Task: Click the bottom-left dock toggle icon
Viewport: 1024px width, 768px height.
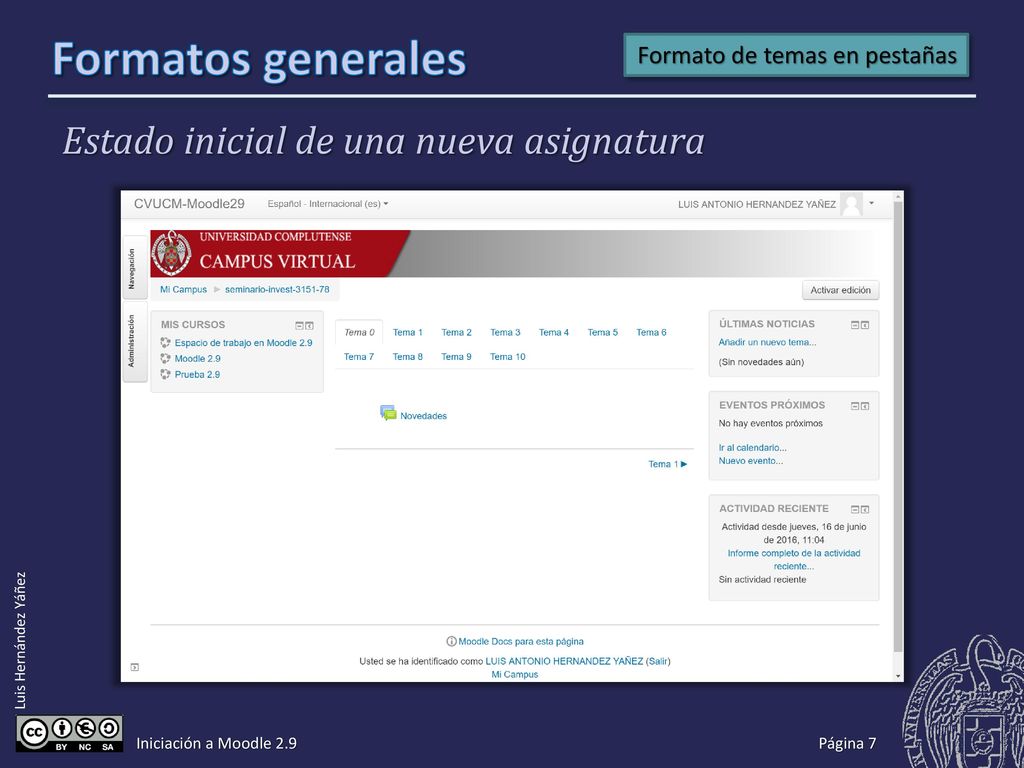Action: [135, 667]
